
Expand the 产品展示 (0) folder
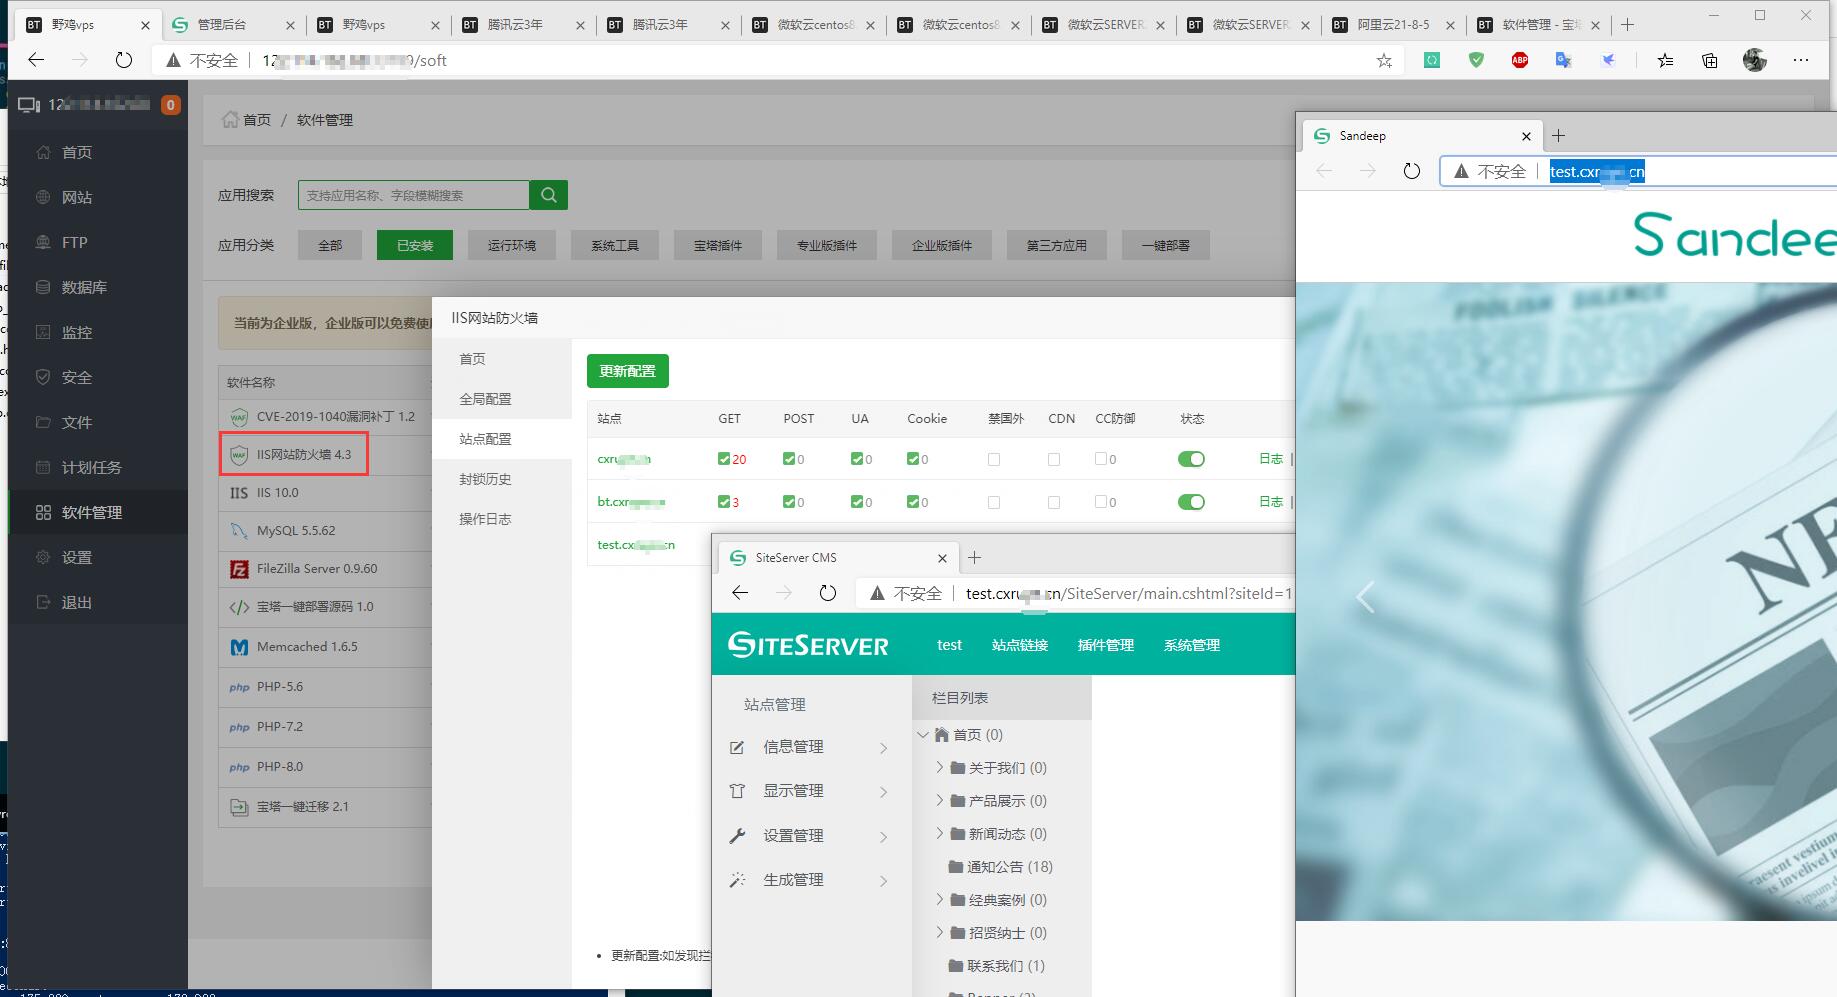click(940, 801)
